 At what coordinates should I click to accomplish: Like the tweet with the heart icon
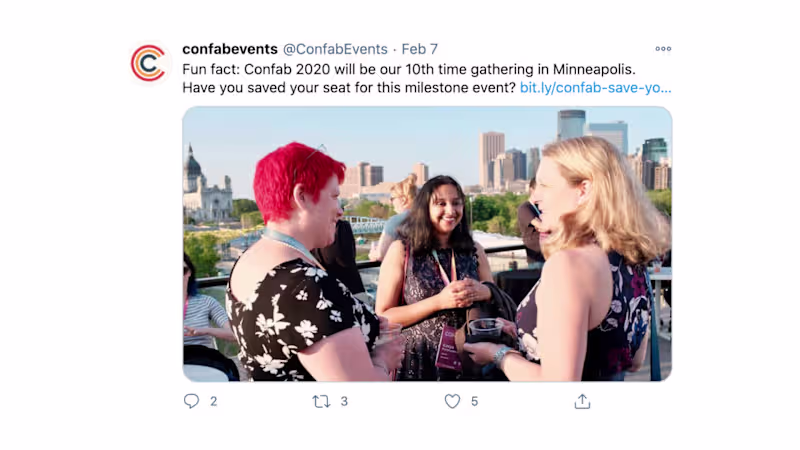pyautogui.click(x=452, y=401)
